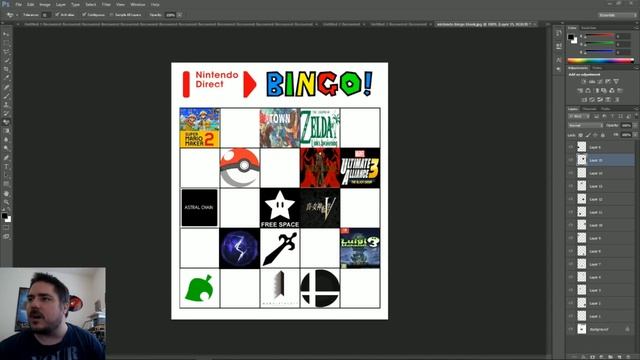Open the Color panel flyout menu
The image size is (640, 360).
(x=636, y=28)
